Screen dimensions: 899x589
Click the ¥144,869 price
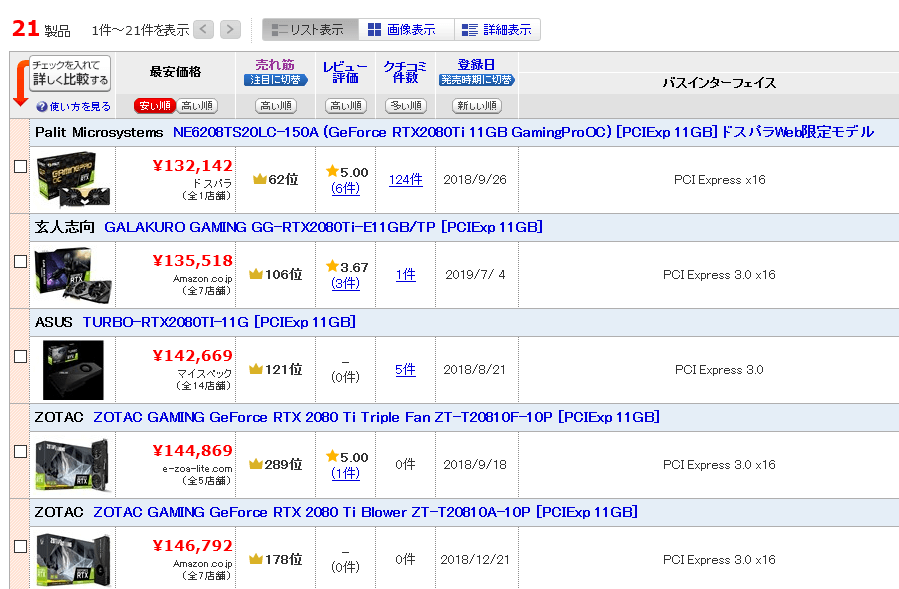(x=193, y=451)
